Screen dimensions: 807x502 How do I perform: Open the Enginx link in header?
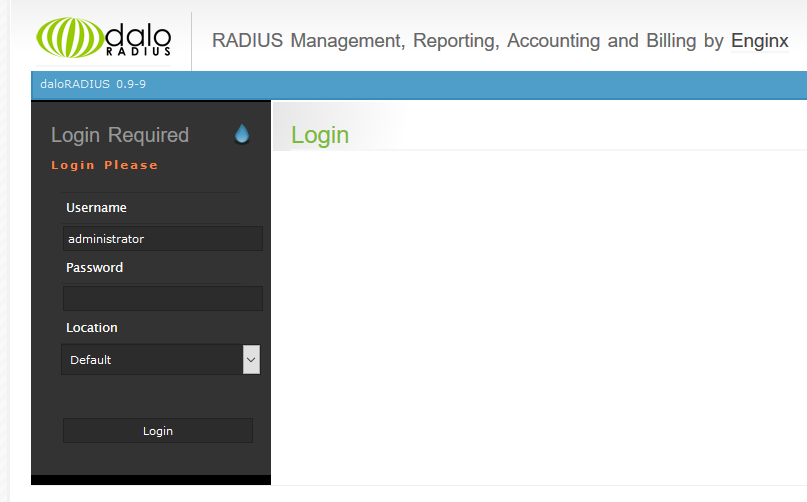click(x=759, y=41)
